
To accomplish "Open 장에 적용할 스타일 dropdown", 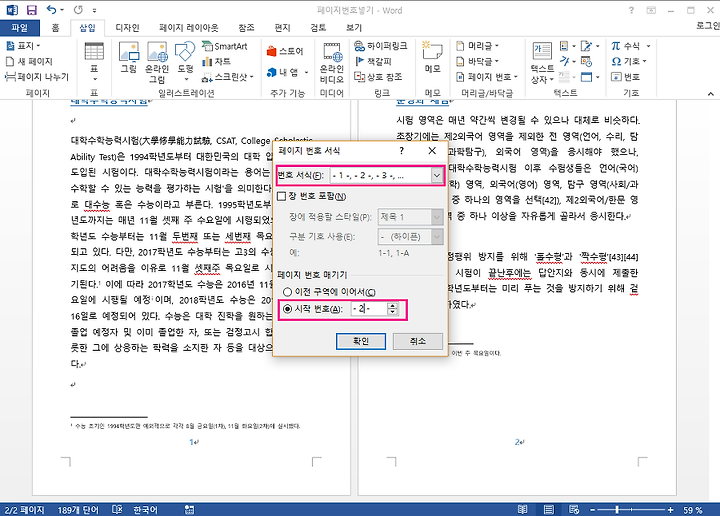I will click(437, 217).
